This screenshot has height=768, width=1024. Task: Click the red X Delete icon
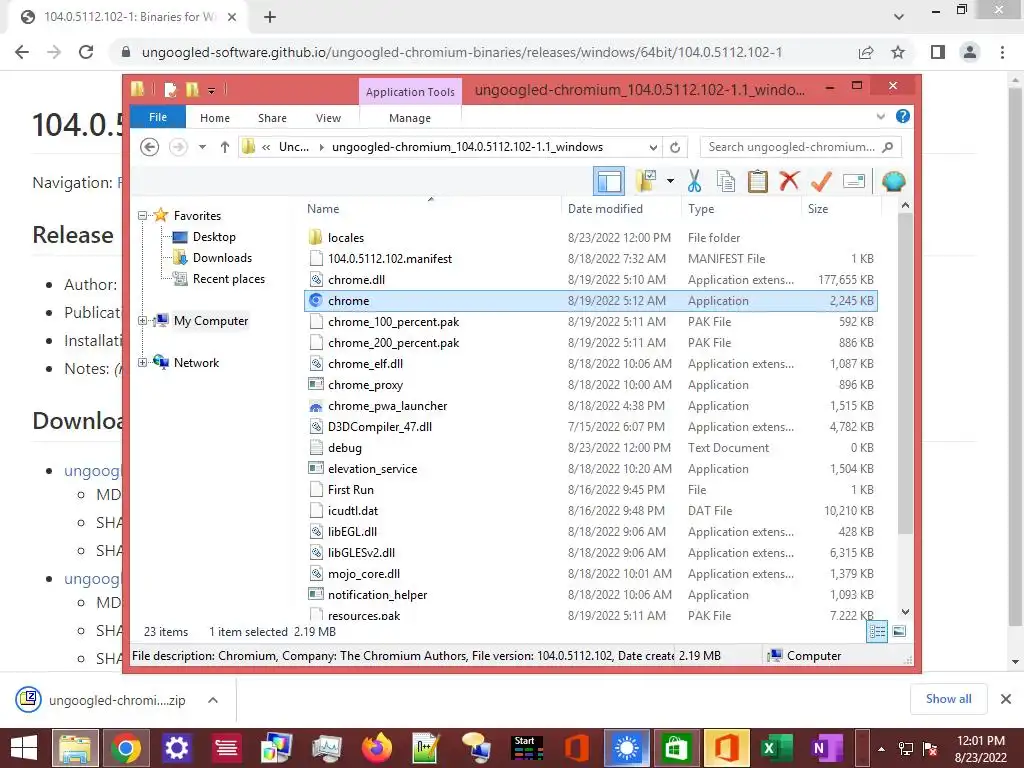click(789, 180)
